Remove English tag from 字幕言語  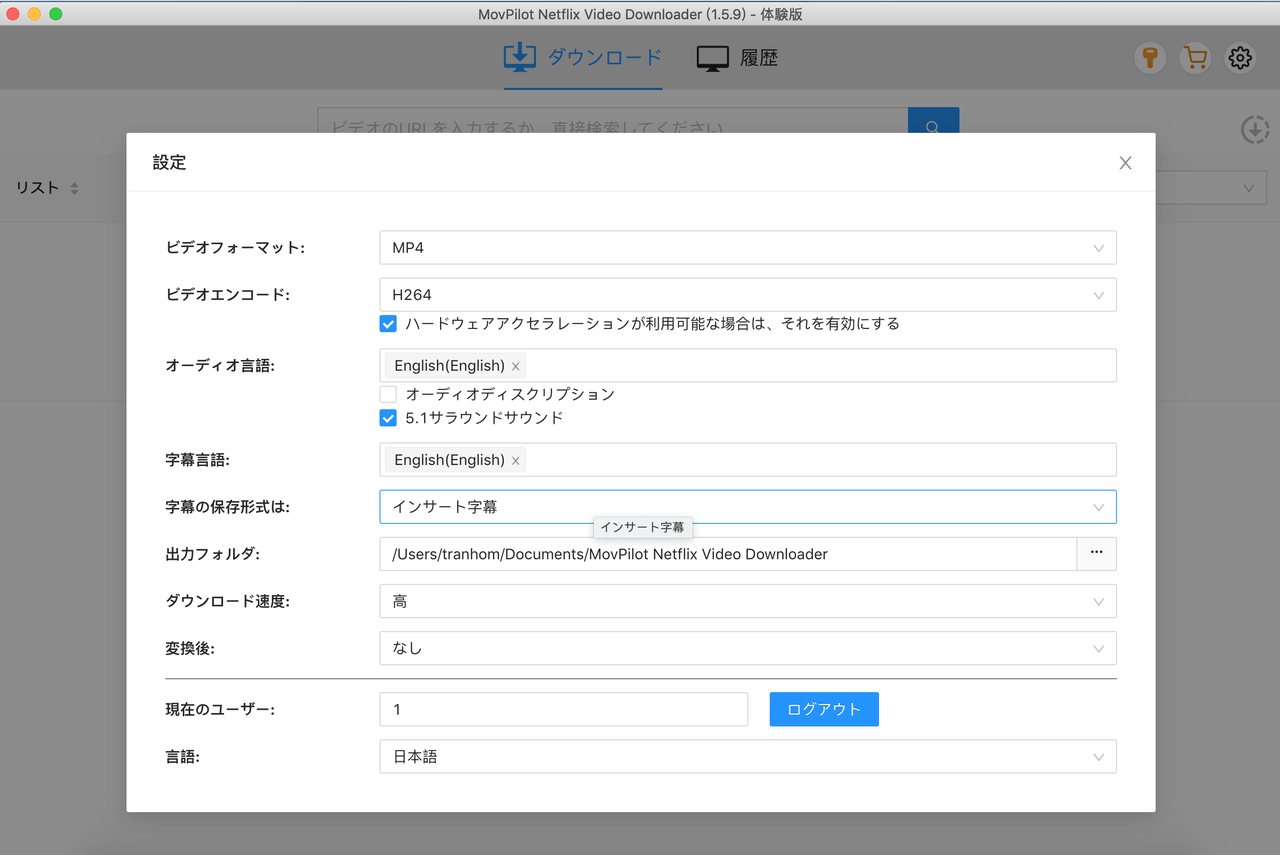point(516,460)
